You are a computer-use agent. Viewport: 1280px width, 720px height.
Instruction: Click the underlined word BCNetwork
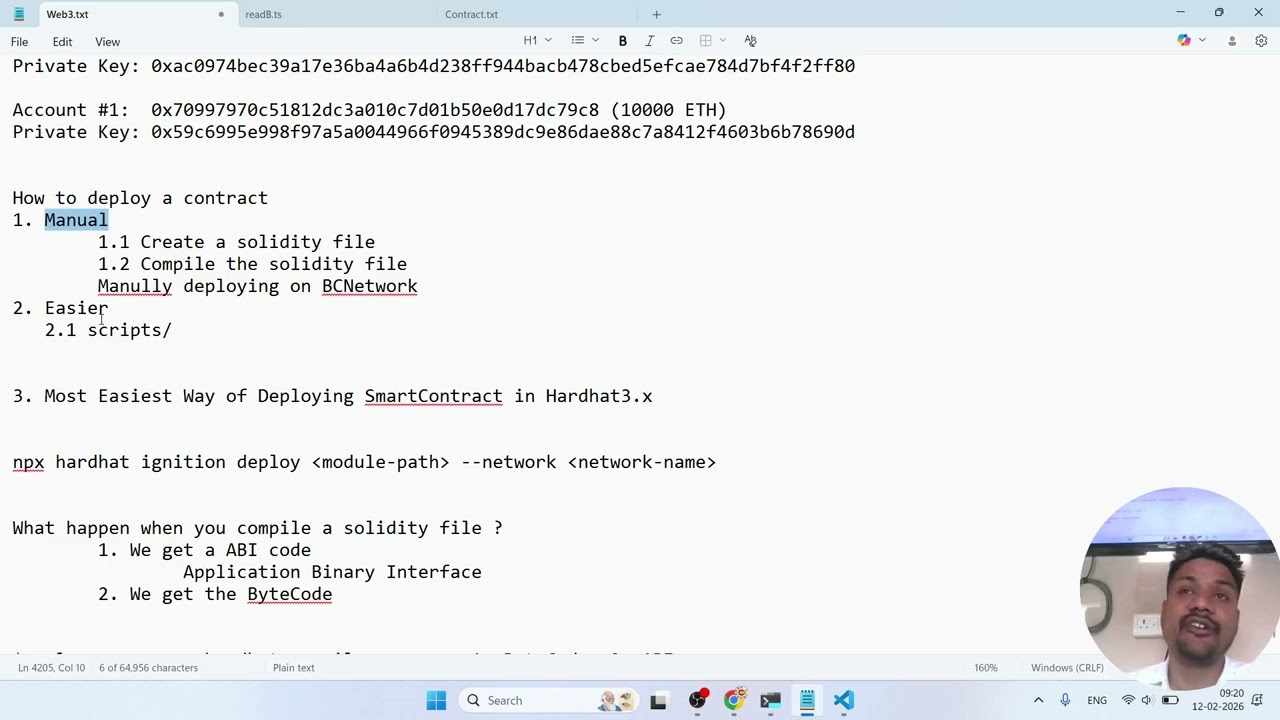click(x=370, y=286)
